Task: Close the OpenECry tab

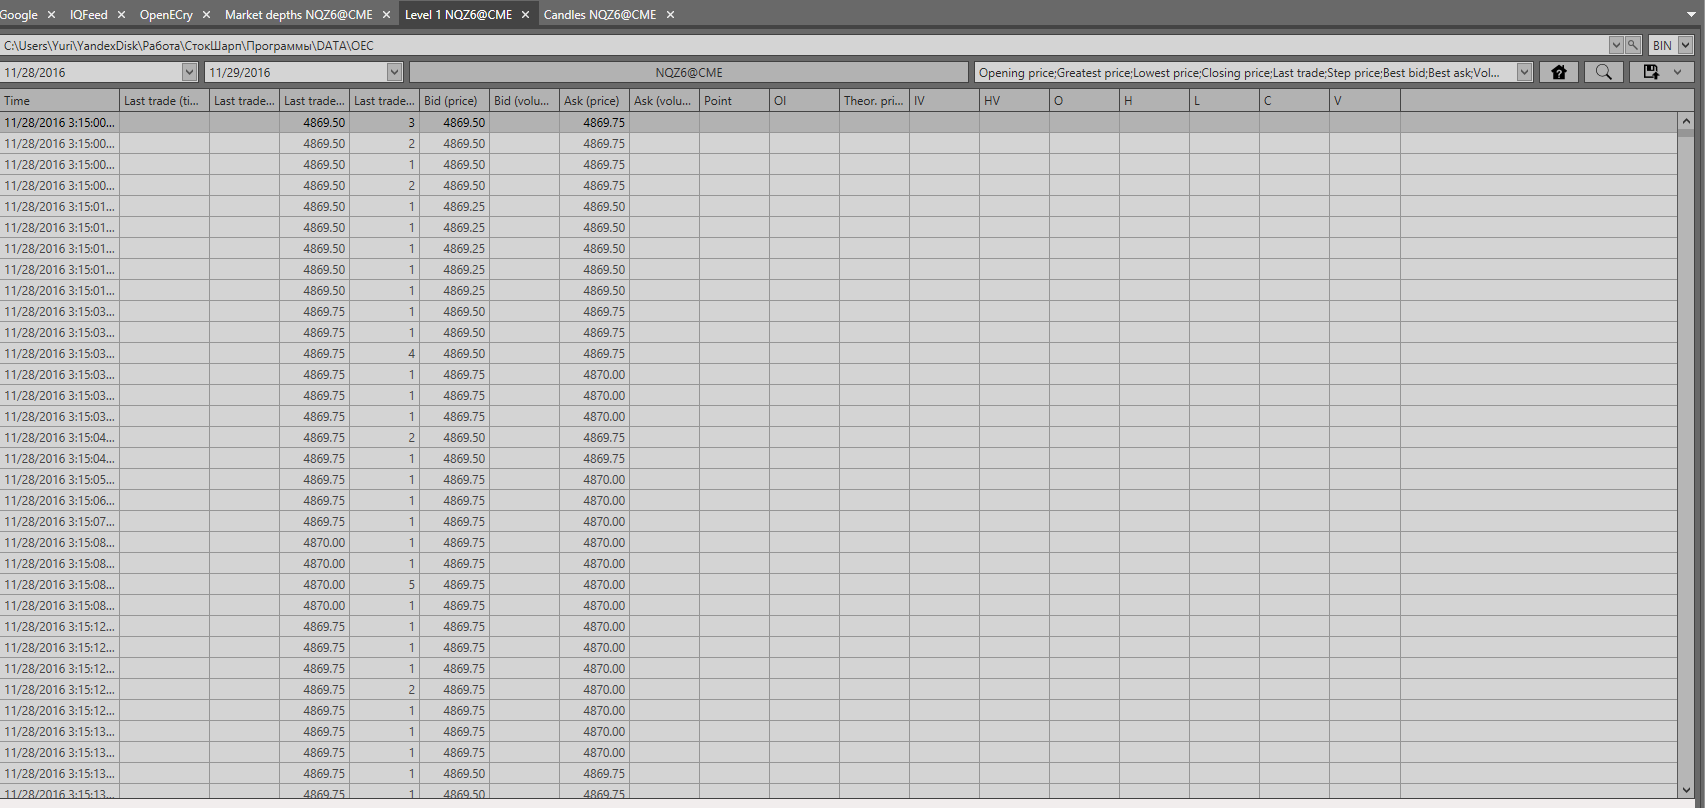Action: [207, 15]
